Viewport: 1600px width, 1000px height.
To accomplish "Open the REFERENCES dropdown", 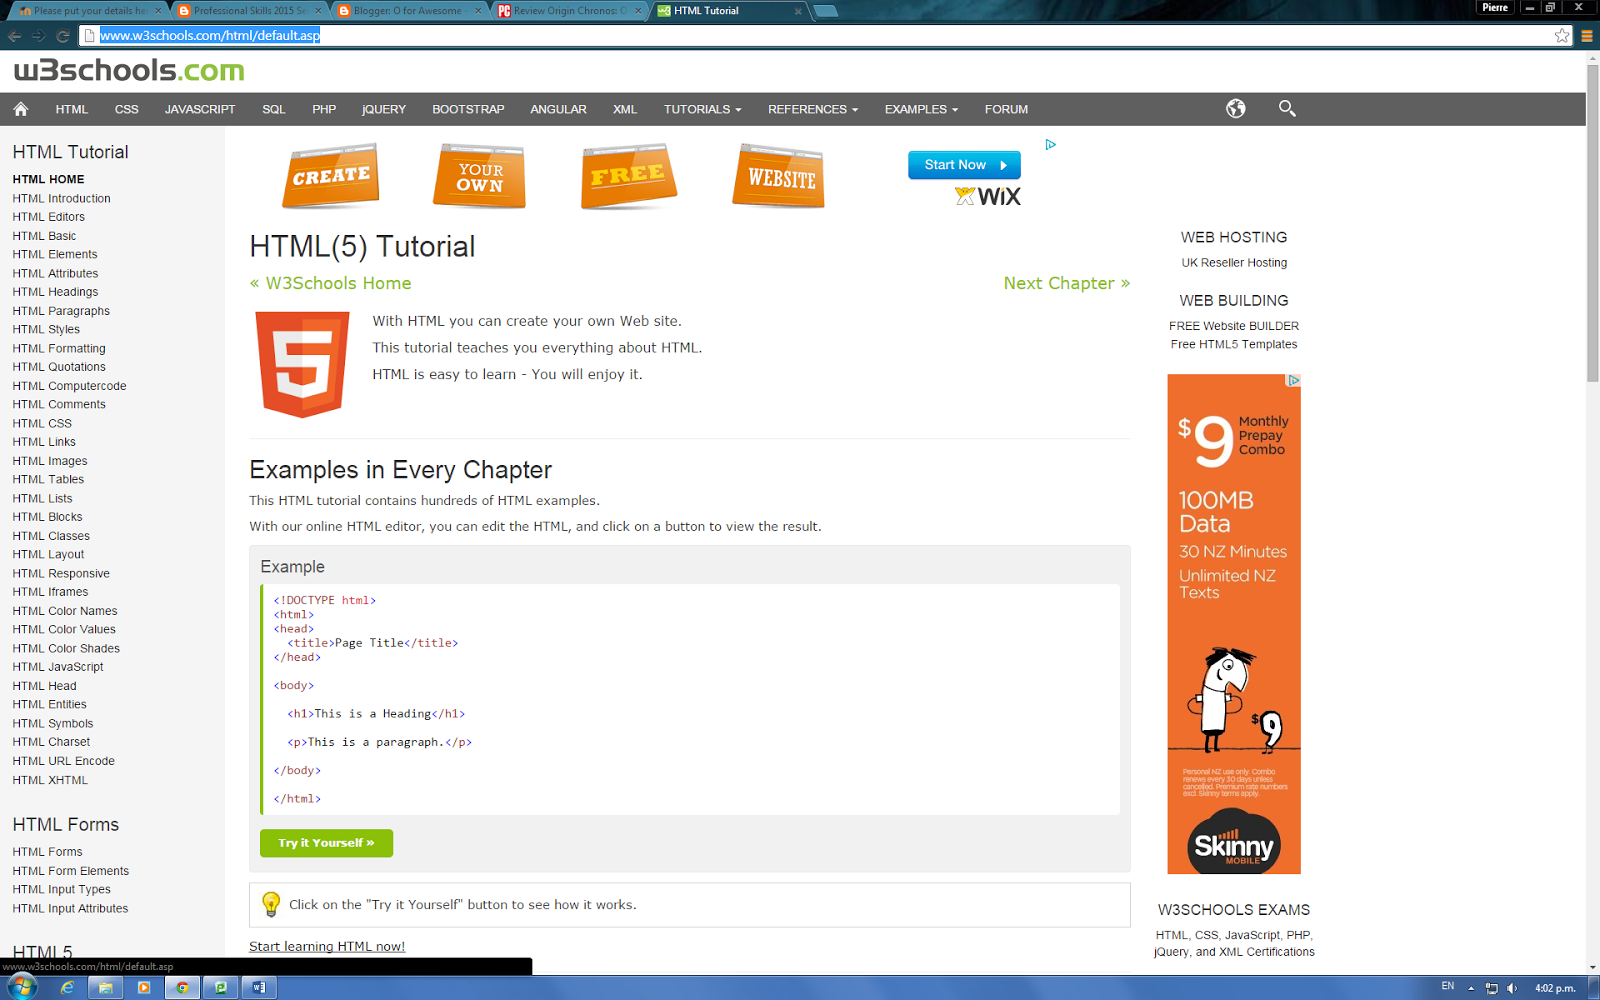I will click(x=811, y=109).
